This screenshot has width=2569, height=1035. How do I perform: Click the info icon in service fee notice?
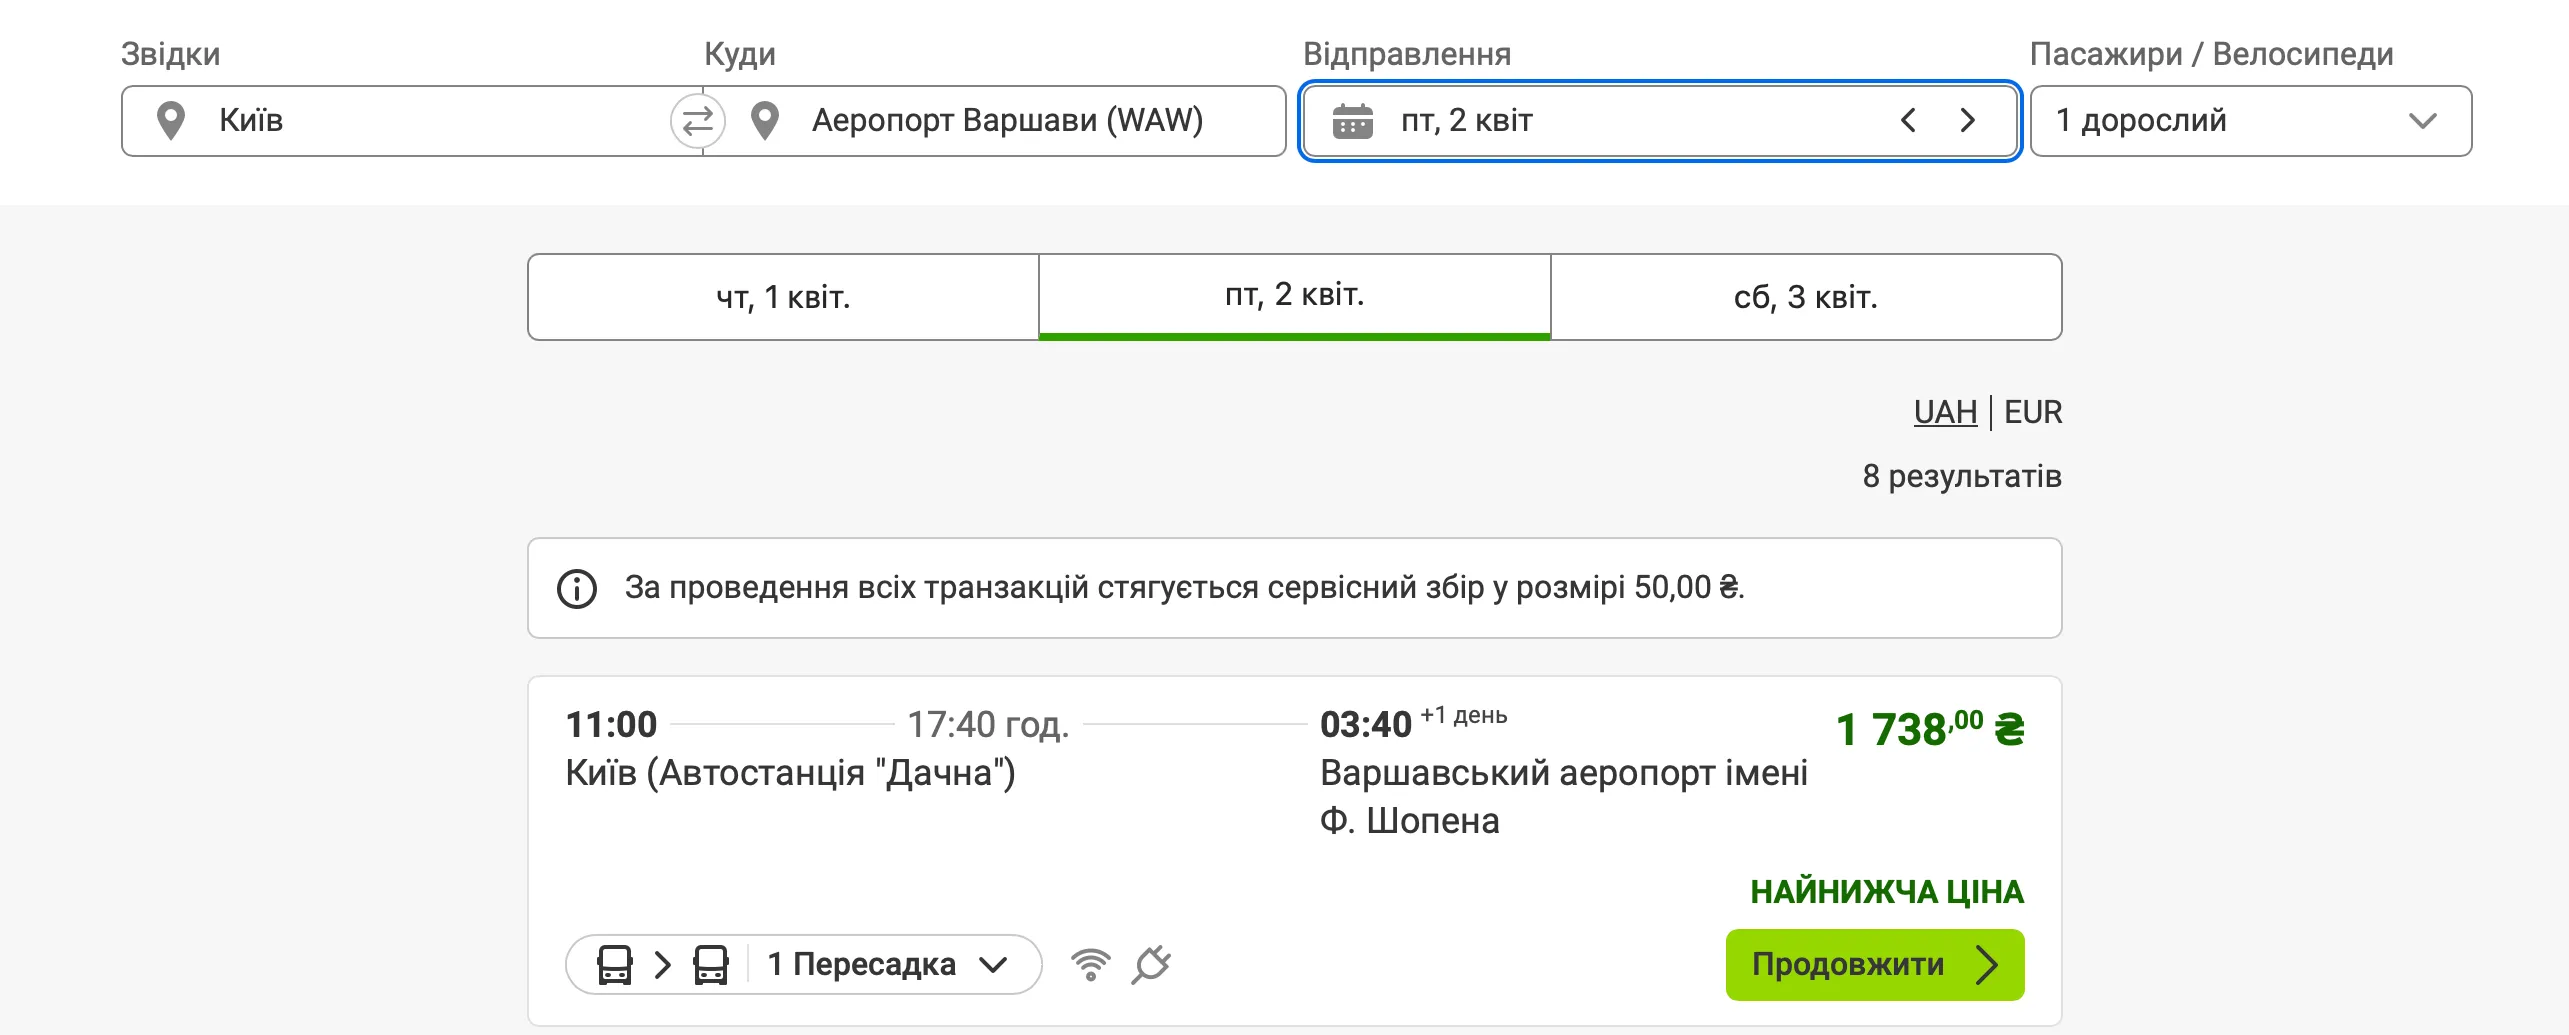point(577,589)
